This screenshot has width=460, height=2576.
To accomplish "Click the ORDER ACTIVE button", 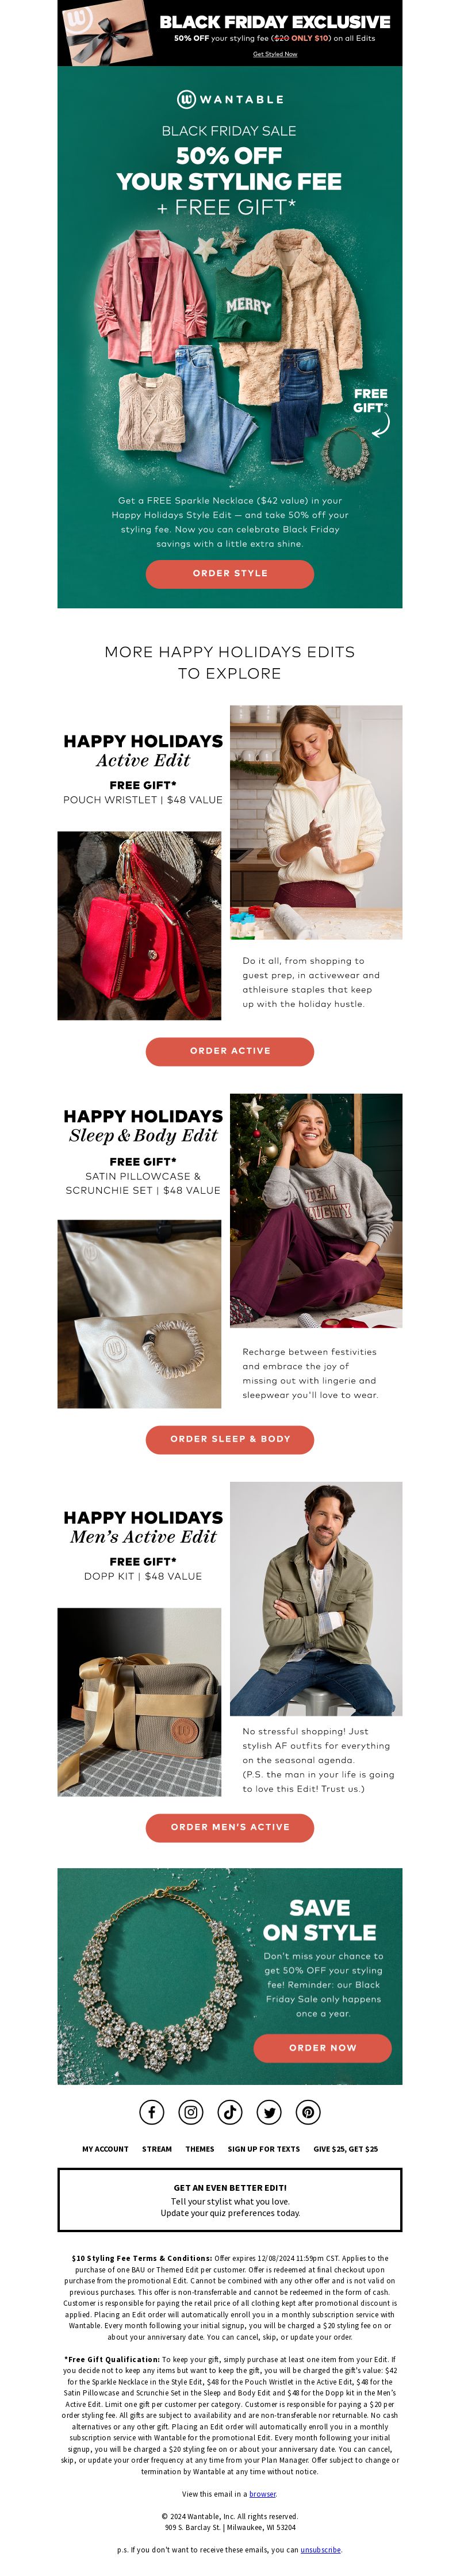I will point(230,1051).
